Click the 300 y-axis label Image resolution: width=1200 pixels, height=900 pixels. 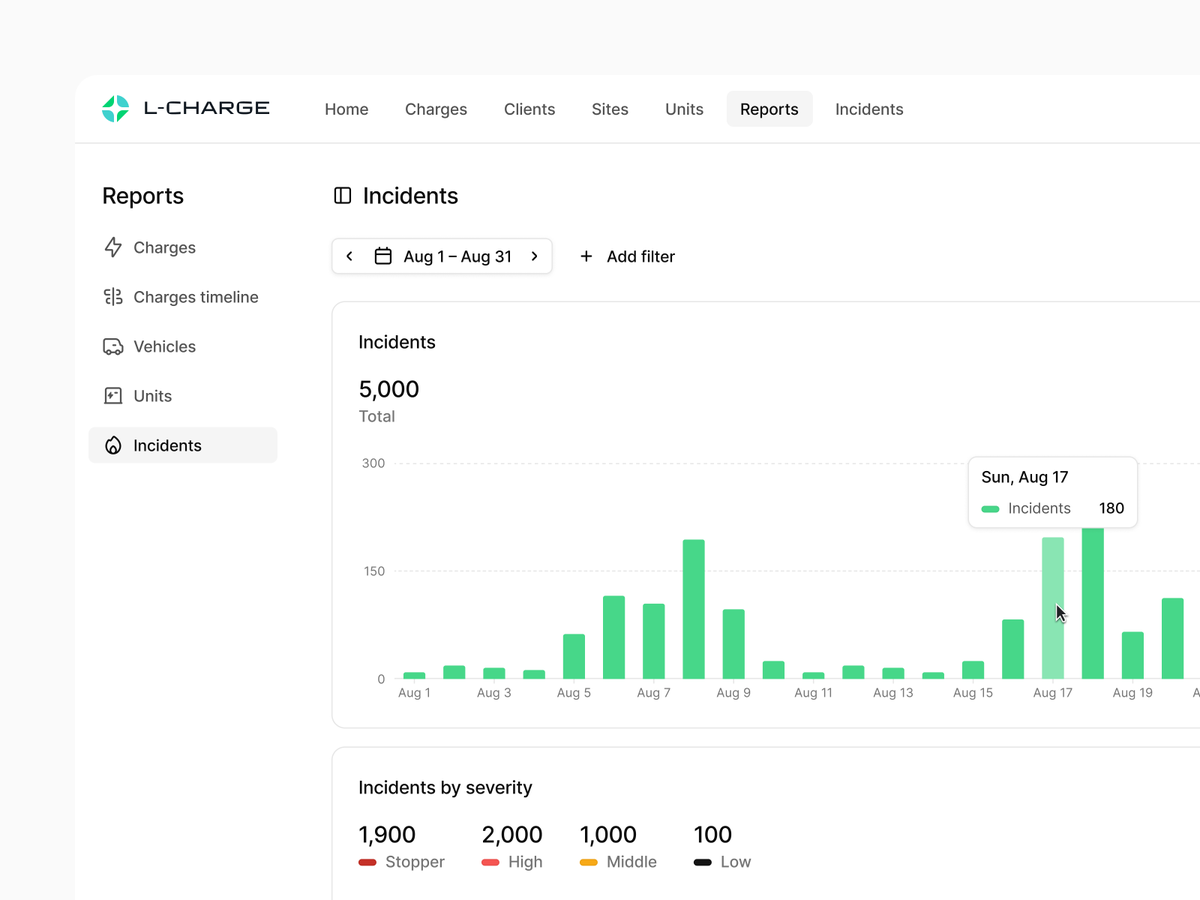(x=373, y=463)
